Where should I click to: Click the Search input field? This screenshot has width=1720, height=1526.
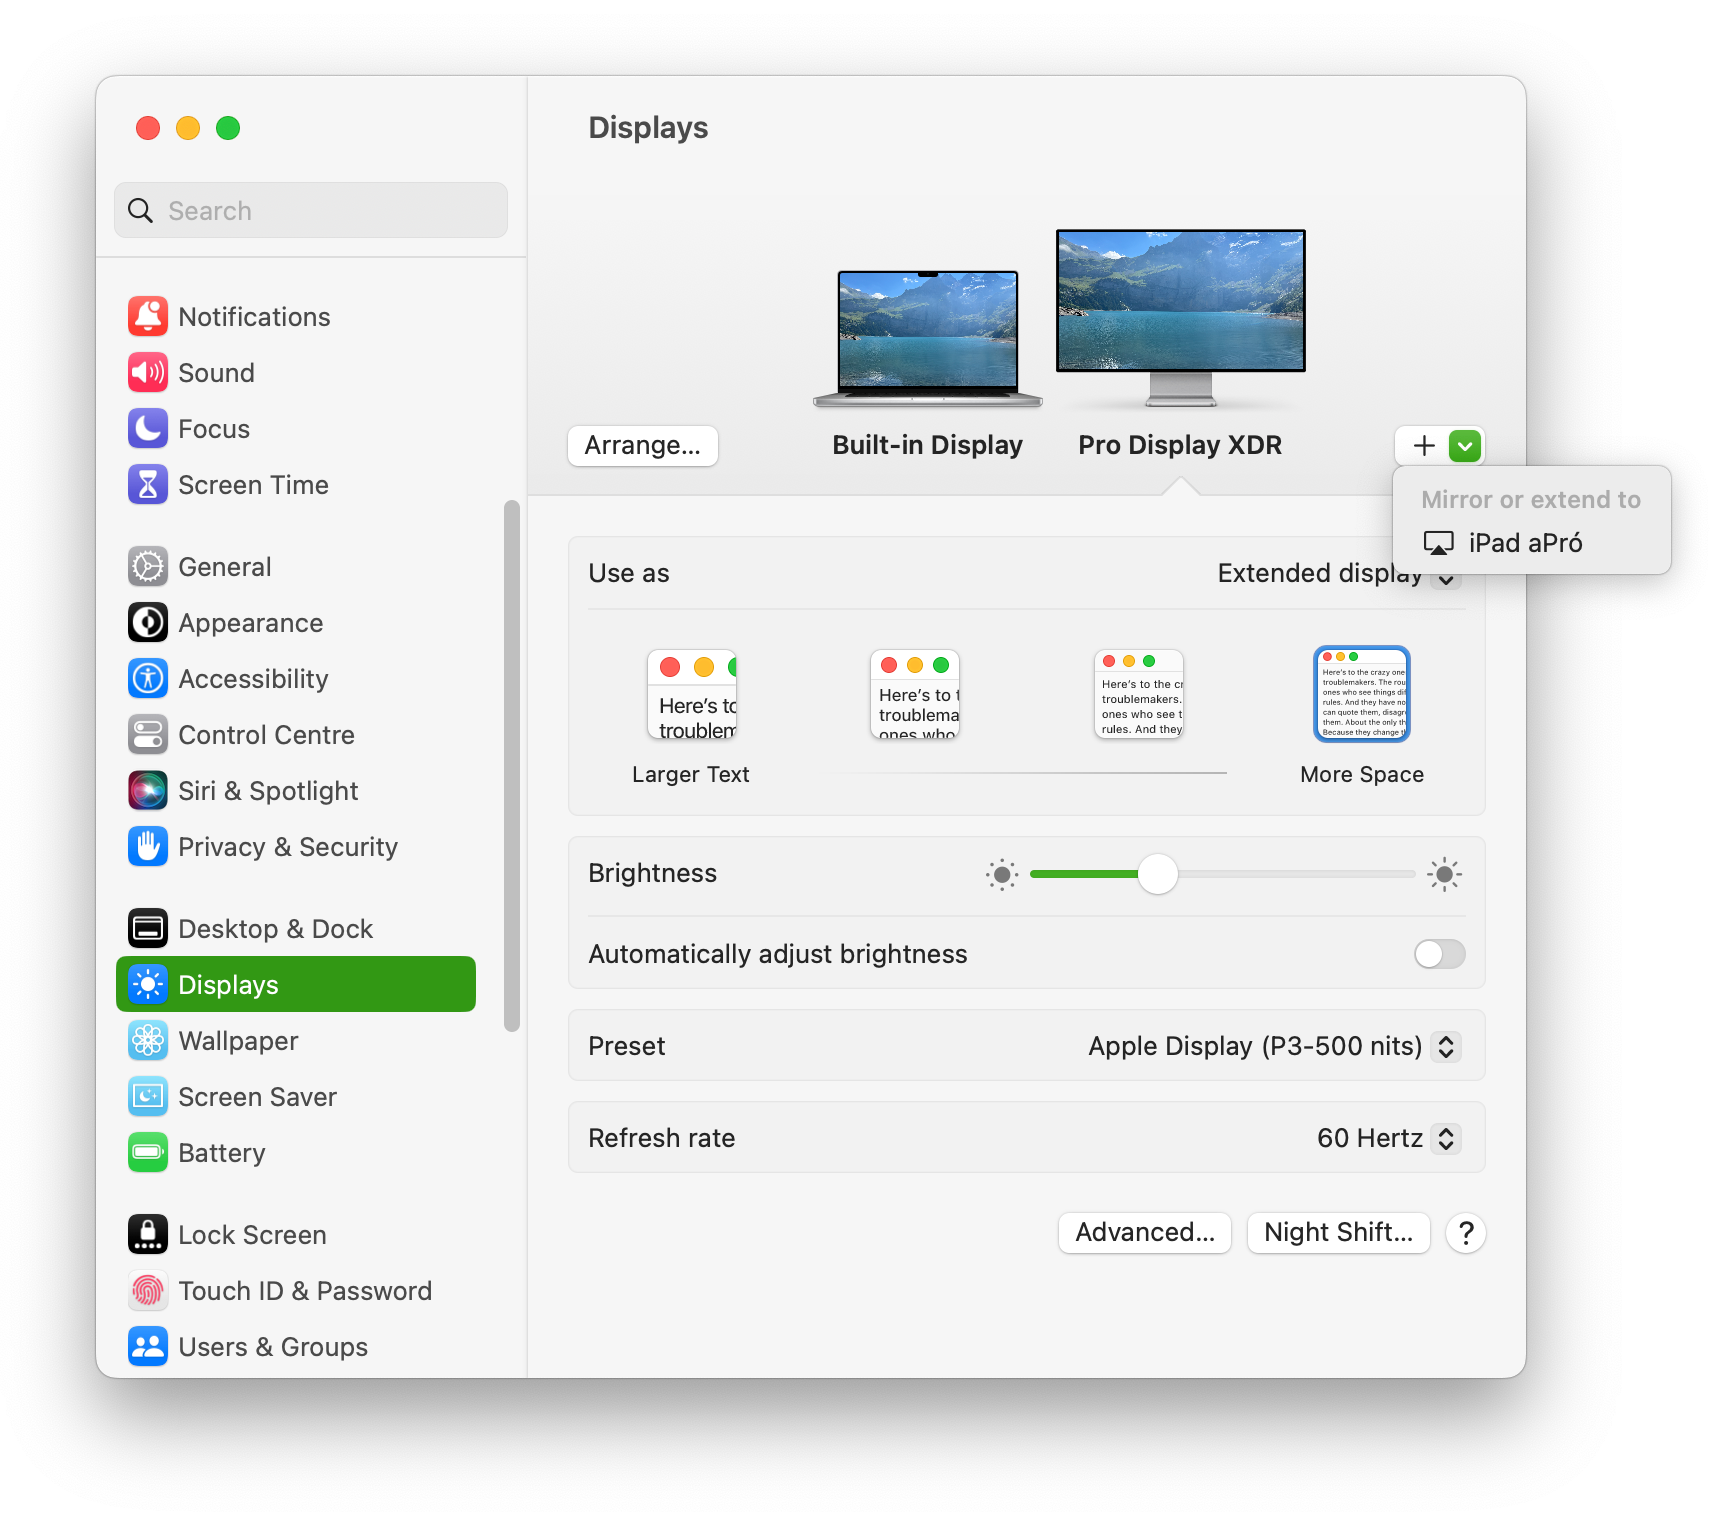click(311, 210)
